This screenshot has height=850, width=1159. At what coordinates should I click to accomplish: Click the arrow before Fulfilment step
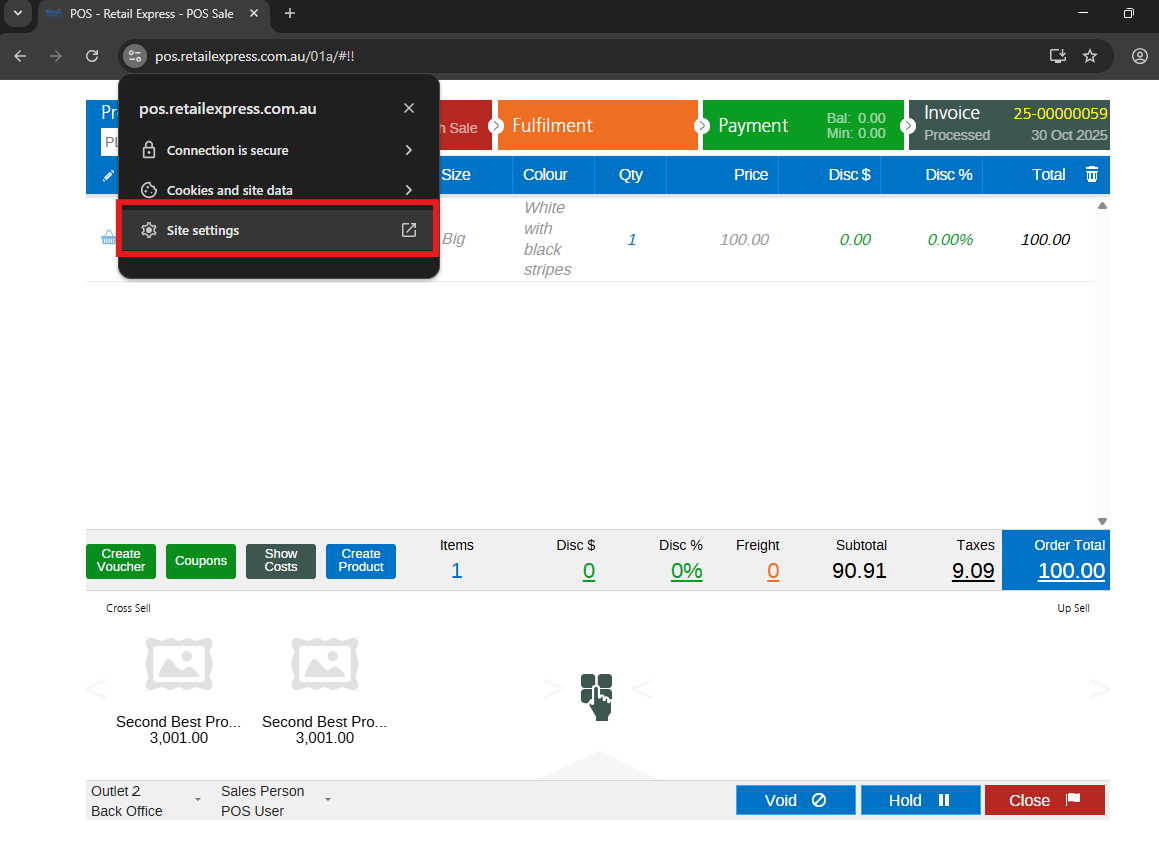pos(496,126)
